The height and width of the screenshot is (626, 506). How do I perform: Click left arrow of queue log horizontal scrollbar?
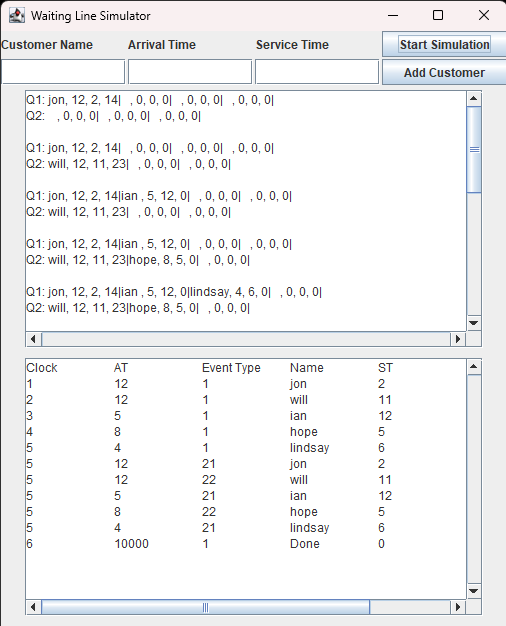coord(34,339)
